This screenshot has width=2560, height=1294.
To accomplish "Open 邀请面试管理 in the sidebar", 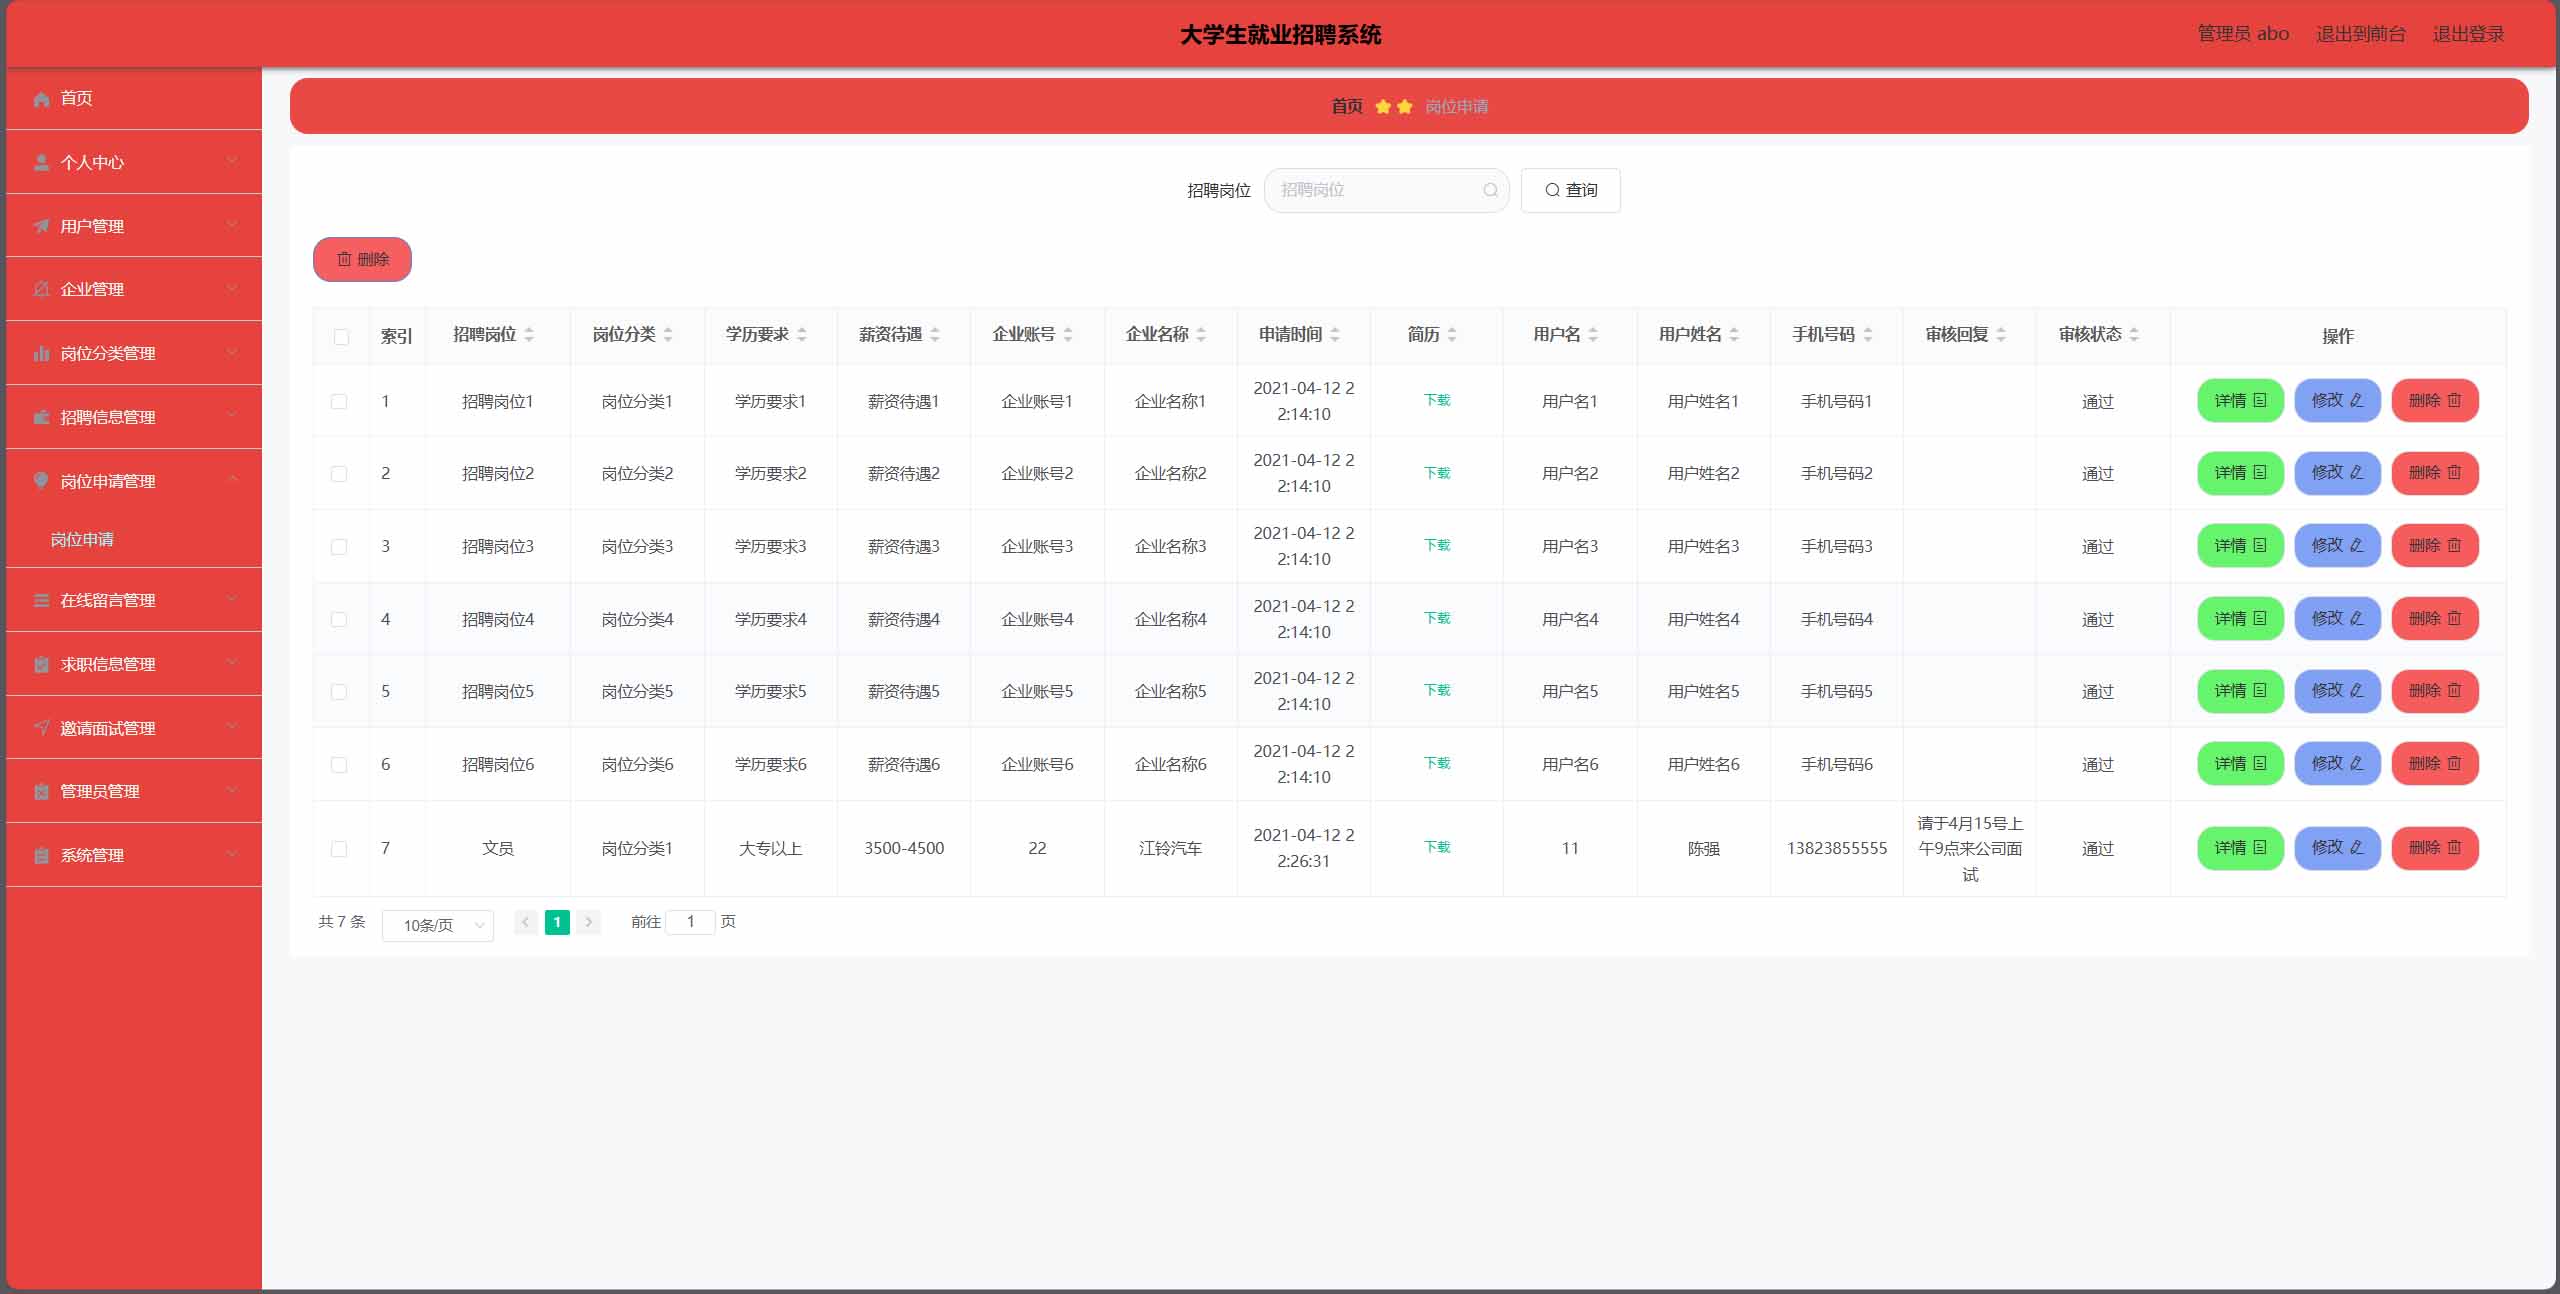I will coord(134,727).
